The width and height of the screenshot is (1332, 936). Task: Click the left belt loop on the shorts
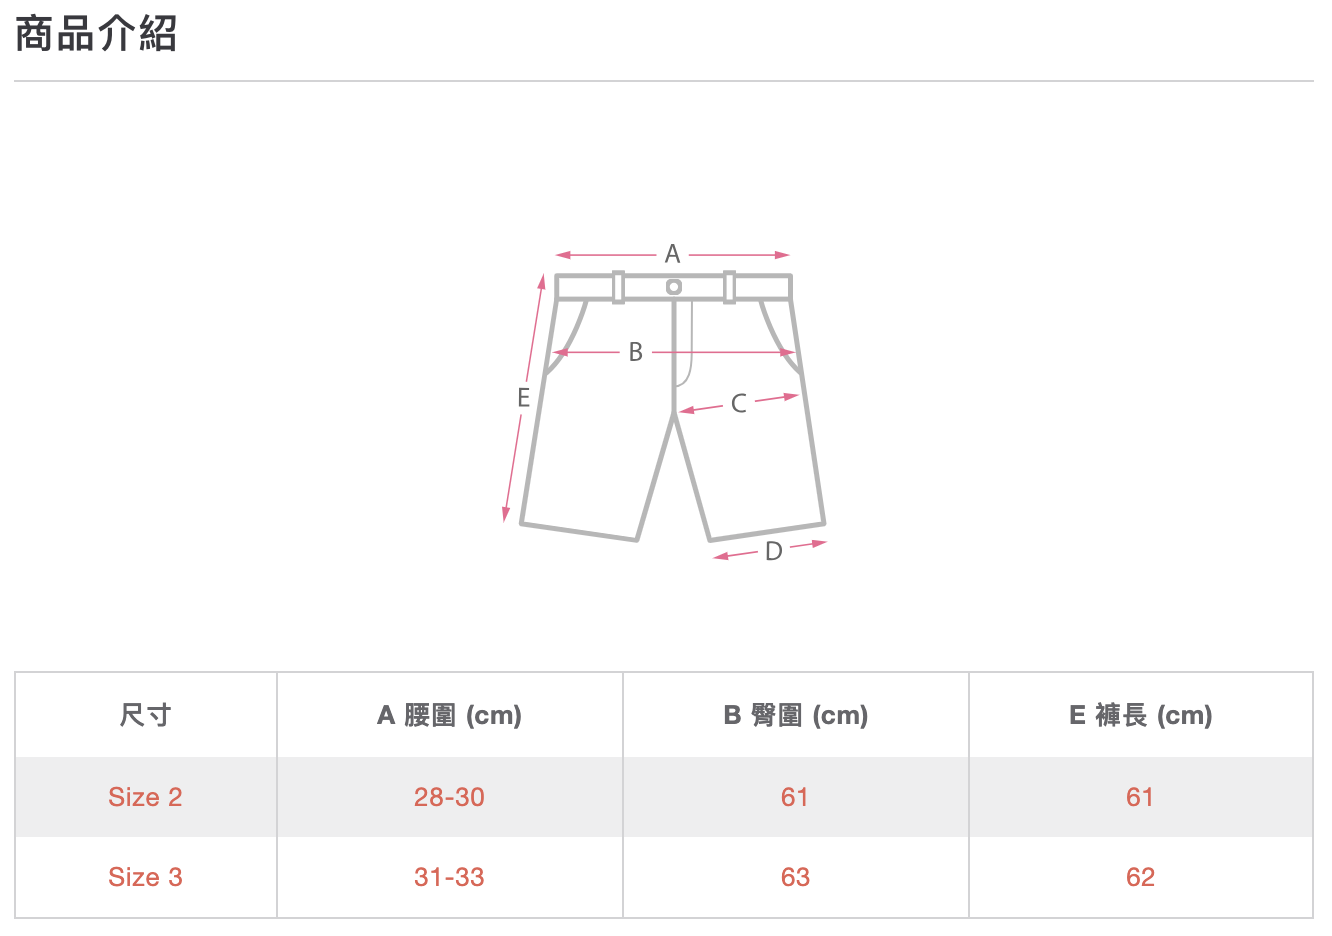[x=618, y=287]
